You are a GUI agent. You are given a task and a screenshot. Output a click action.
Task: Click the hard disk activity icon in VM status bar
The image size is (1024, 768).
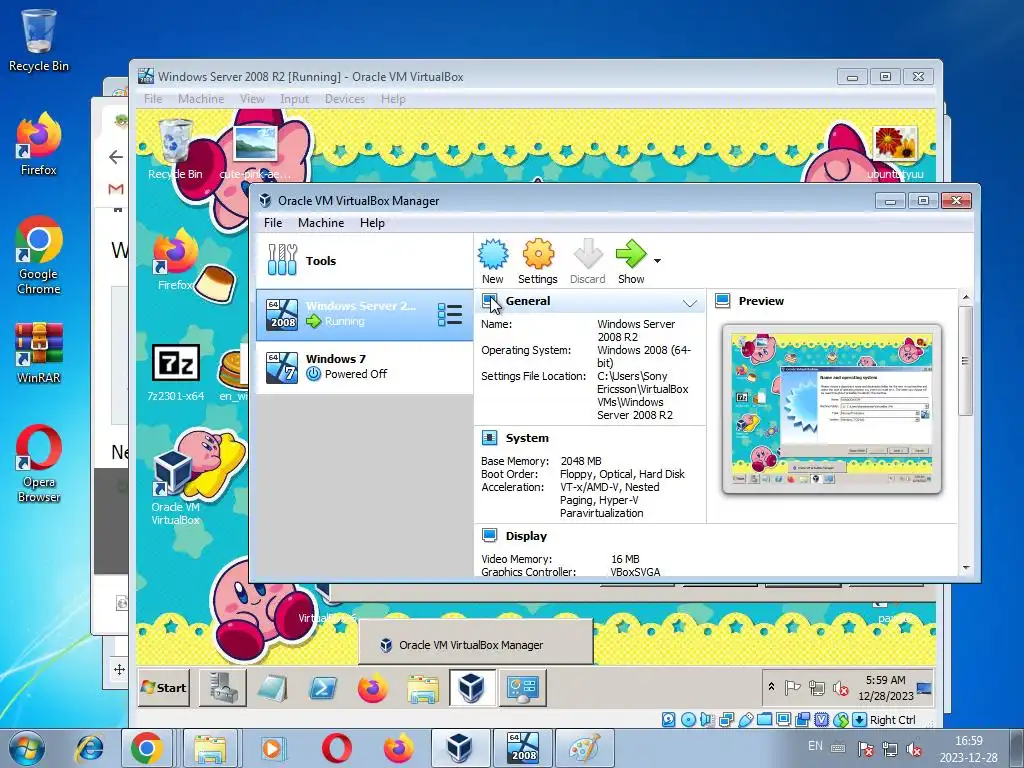[x=669, y=720]
